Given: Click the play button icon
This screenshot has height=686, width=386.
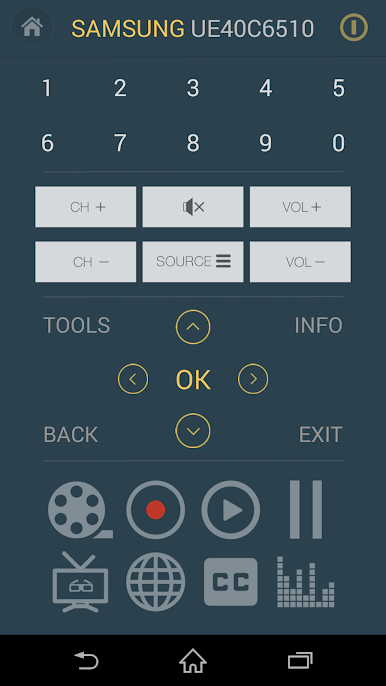Looking at the screenshot, I should [x=231, y=510].
